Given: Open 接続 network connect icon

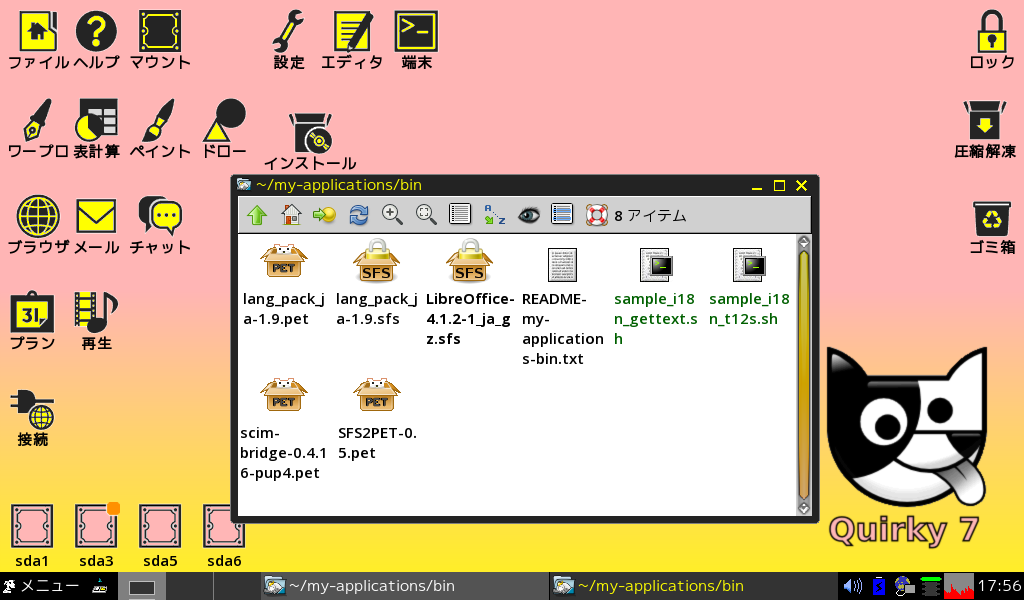Looking at the screenshot, I should (32, 418).
